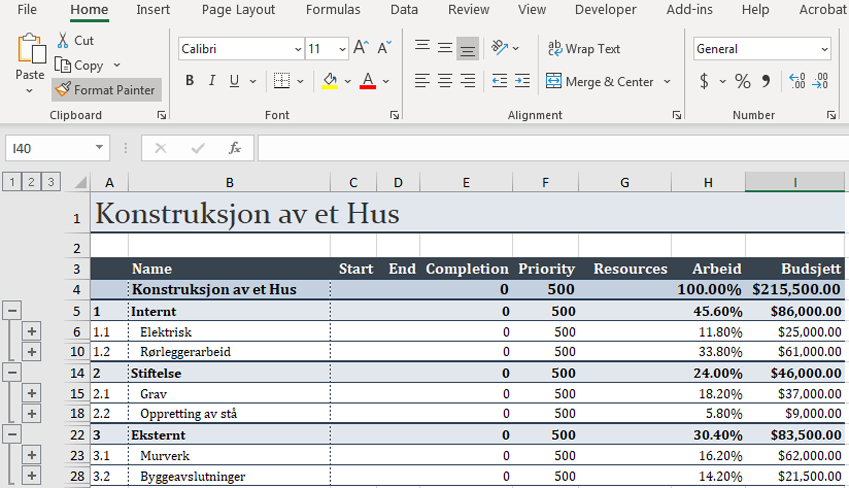The width and height of the screenshot is (849, 488).
Task: Click Merge & Center
Action: click(x=599, y=82)
